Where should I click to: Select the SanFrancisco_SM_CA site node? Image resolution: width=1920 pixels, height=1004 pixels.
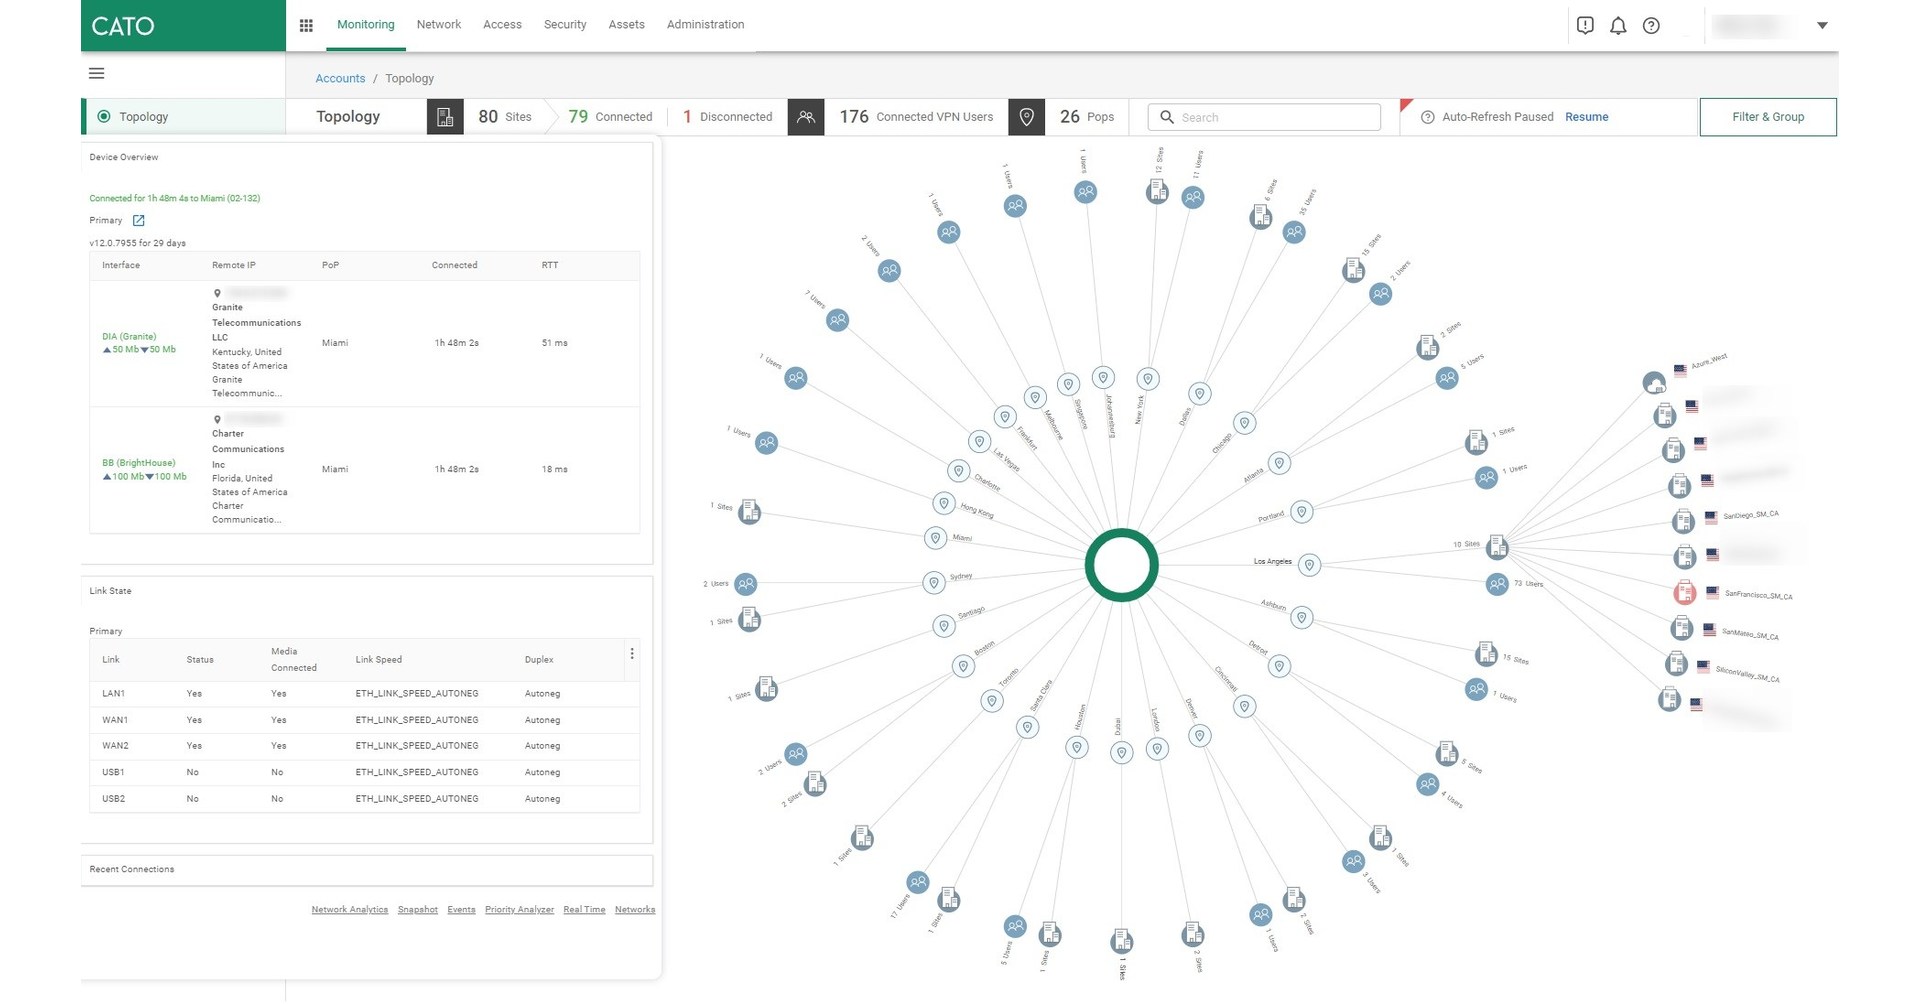point(1685,592)
